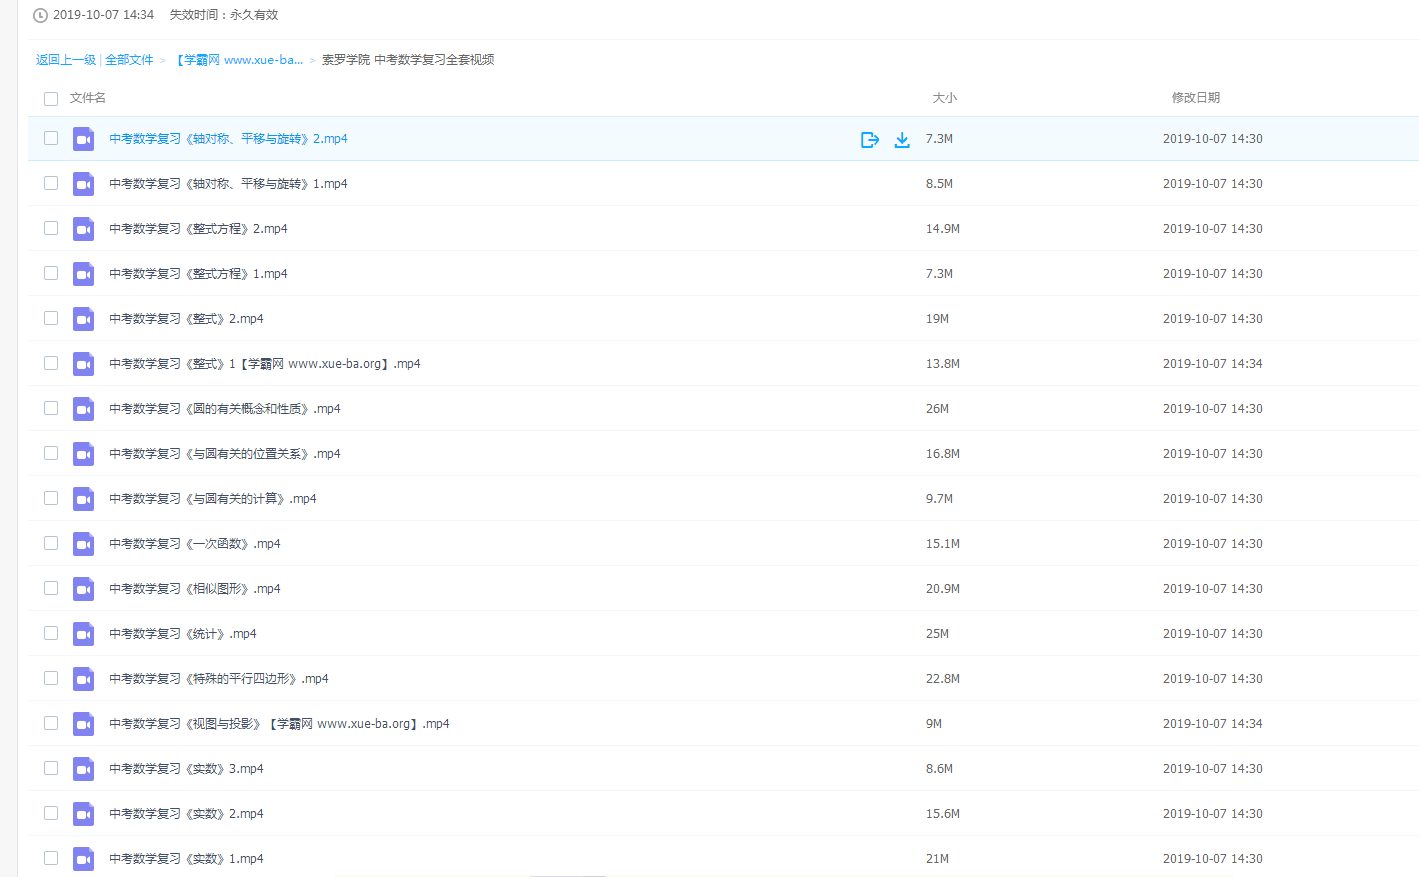1419x877 pixels.
Task: Open file 《特殊的平行四边形》.mp4
Action: pyautogui.click(x=219, y=679)
